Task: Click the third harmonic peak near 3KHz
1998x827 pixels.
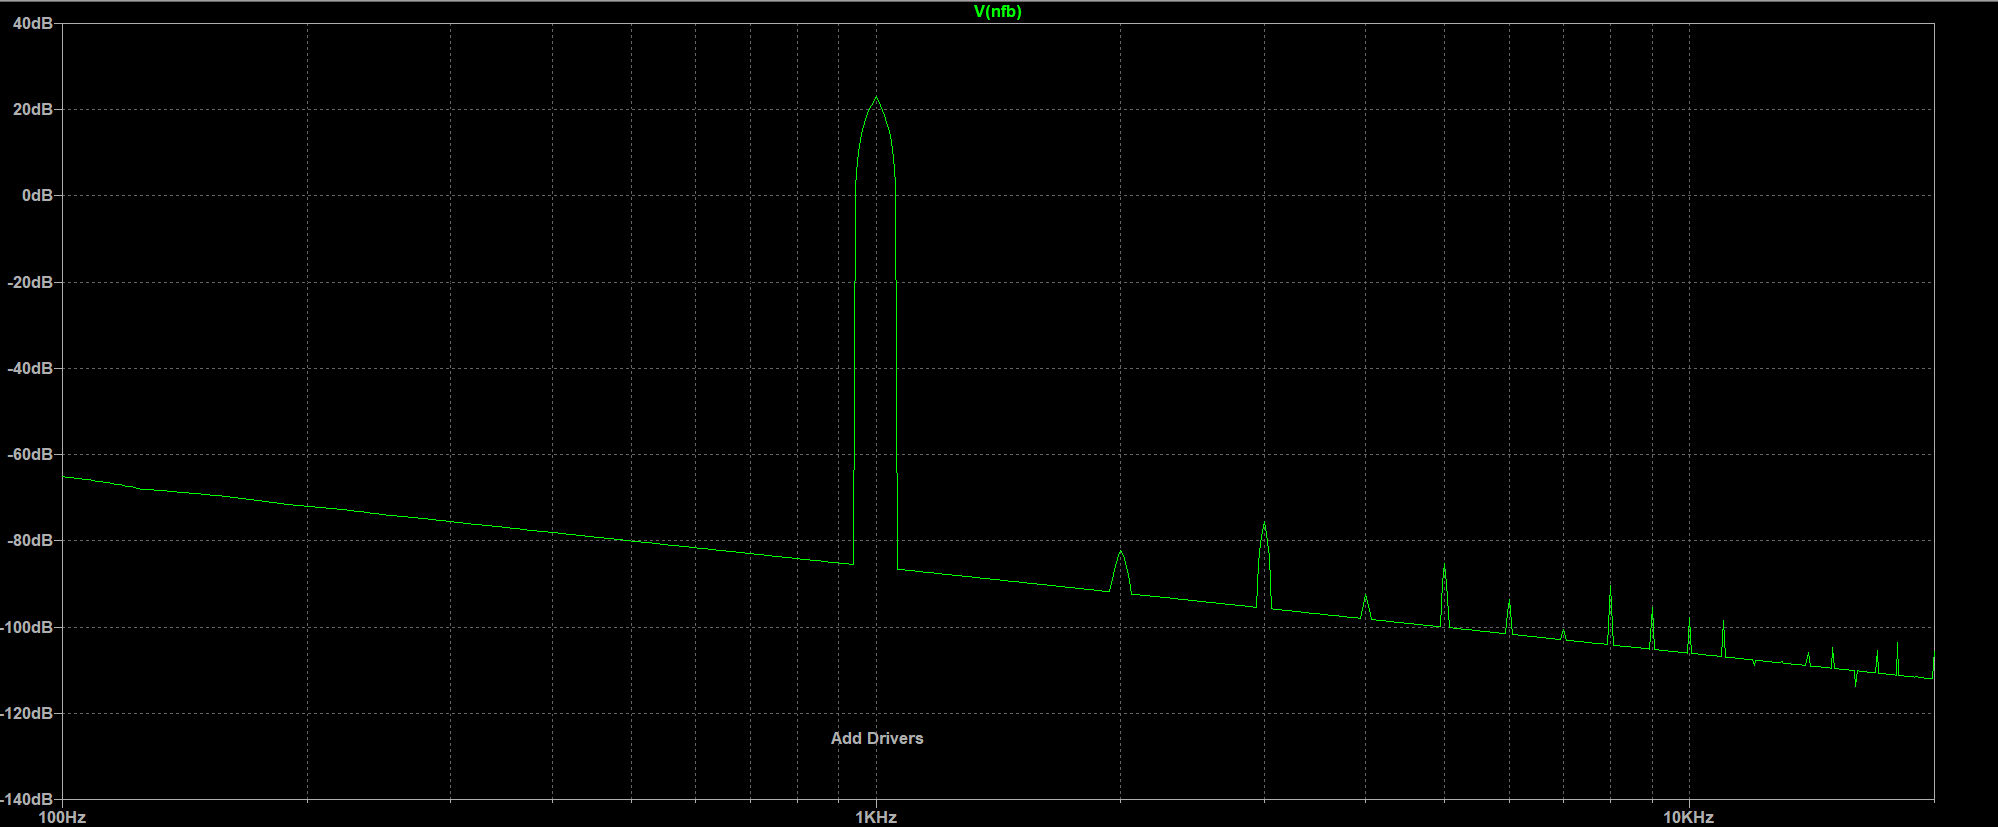Action: tap(1265, 524)
